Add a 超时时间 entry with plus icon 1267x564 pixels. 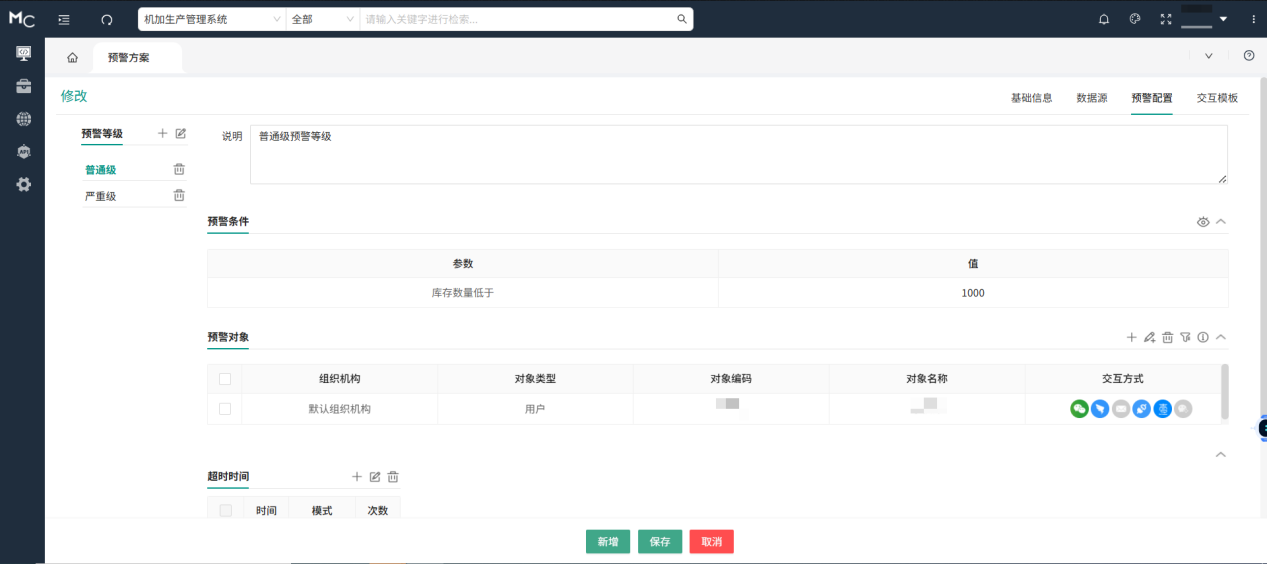coord(357,477)
